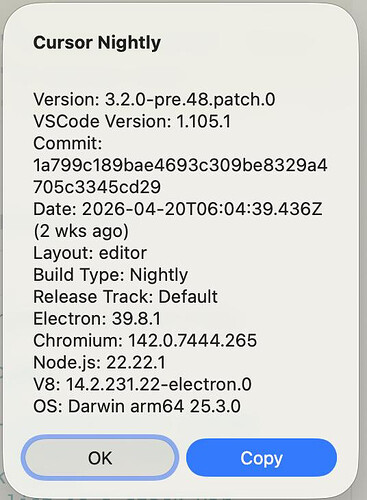Click the V8: 14.2.231.22-electron.0 line

coord(142,384)
